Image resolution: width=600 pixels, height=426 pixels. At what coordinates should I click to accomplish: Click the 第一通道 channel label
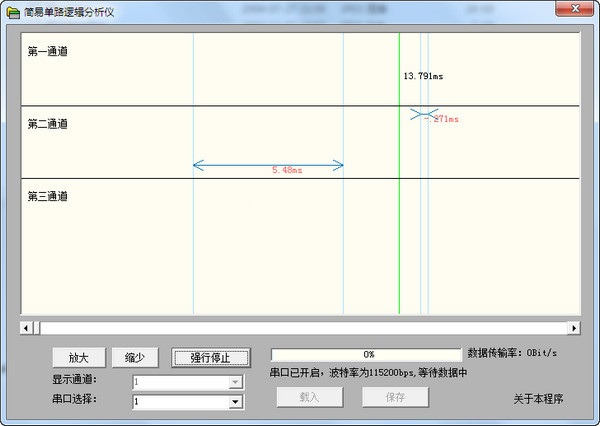click(47, 51)
